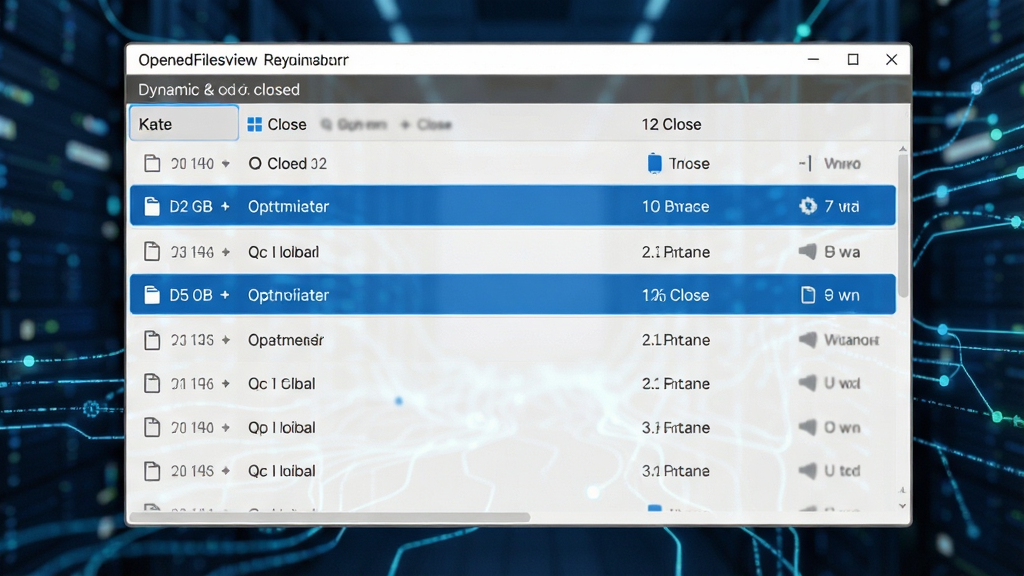
Task: Expand plus arrow beside 31 196
Action: 226,383
